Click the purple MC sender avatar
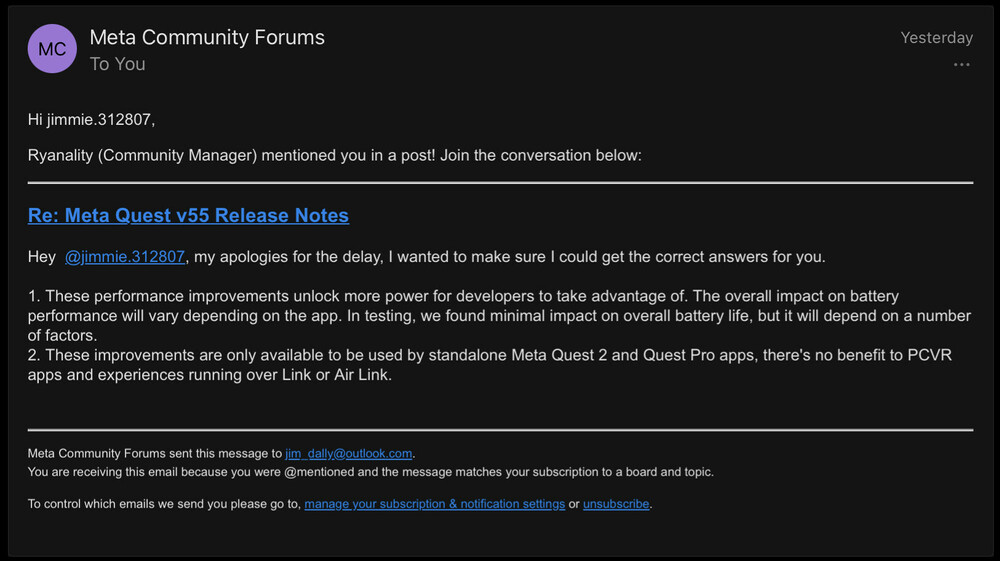Viewport: 1000px width, 561px height. (x=53, y=49)
